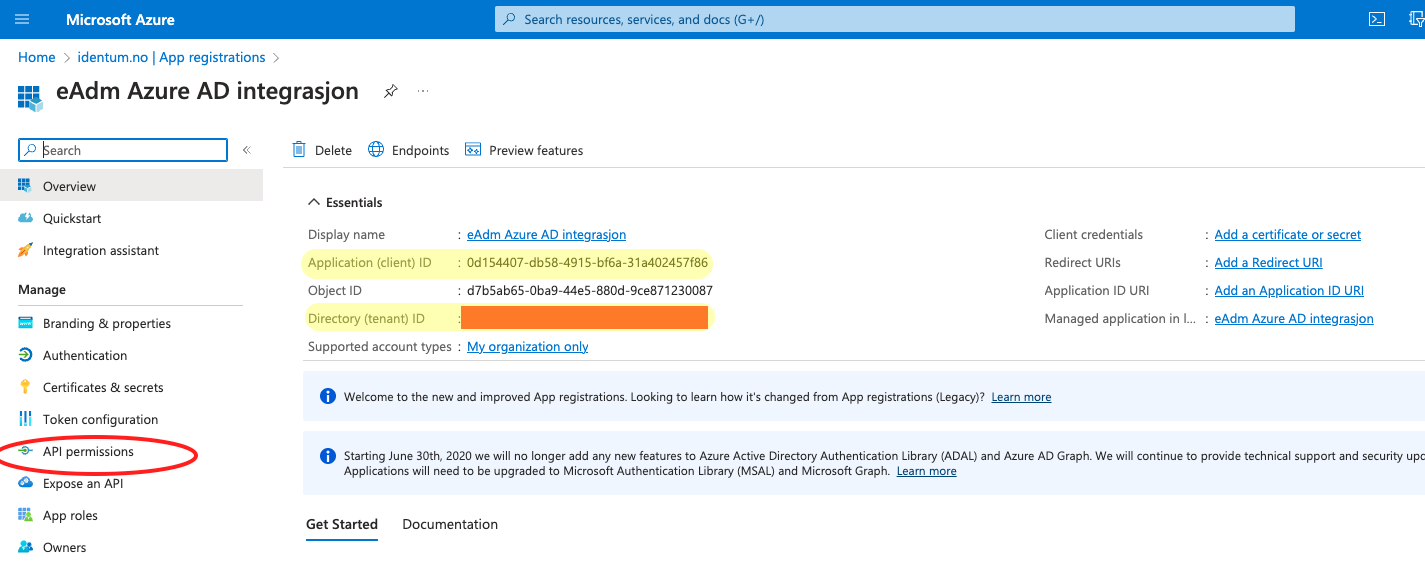Viewport: 1425px width, 562px height.
Task: Click the directory filter icon in top bar
Action: [1419, 19]
